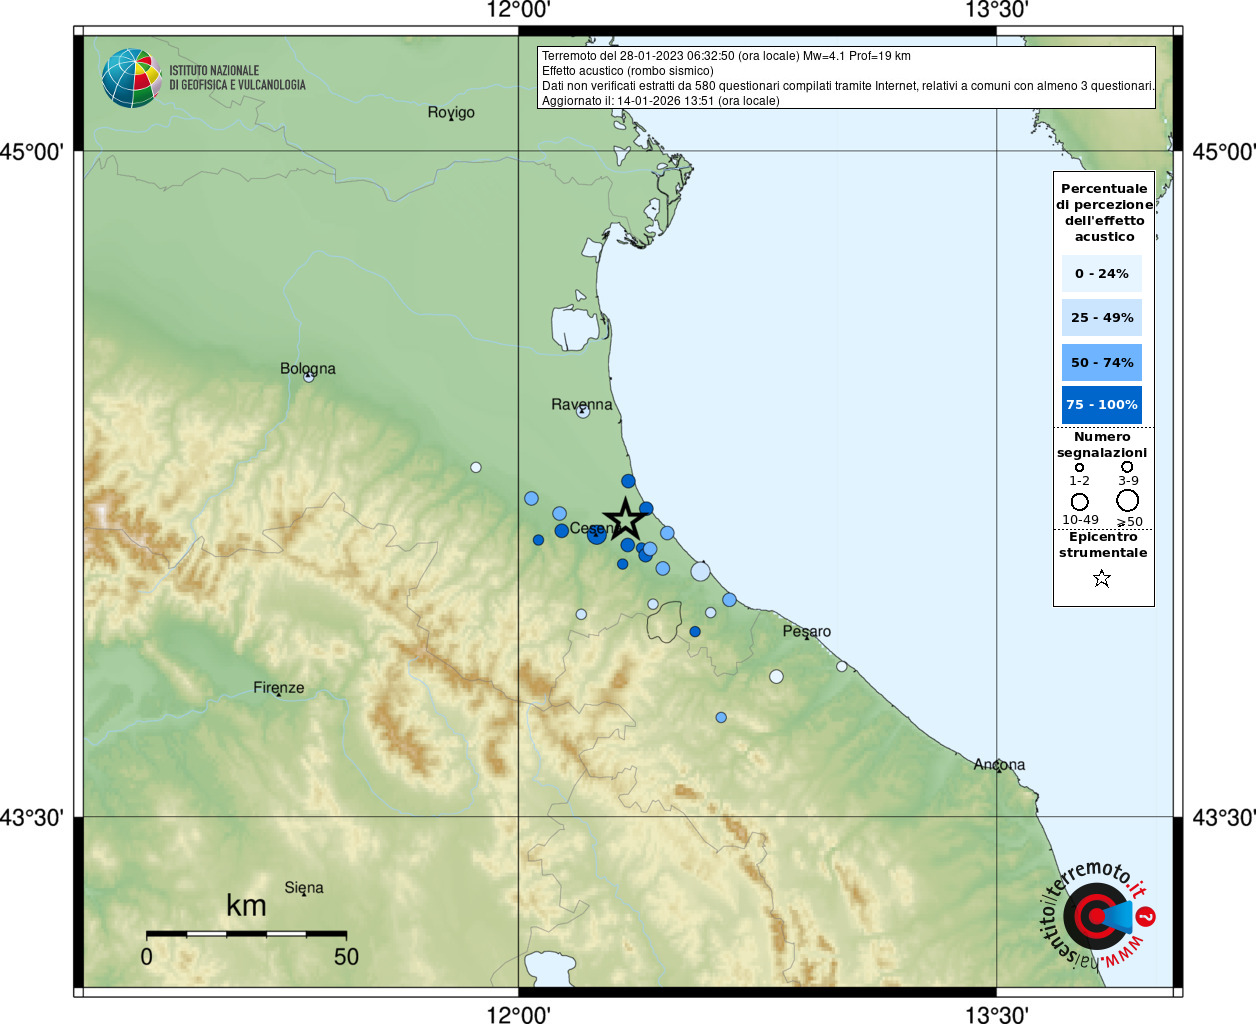Image resolution: width=1256 pixels, height=1024 pixels.
Task: Click the Bologna city marker
Action: click(309, 376)
